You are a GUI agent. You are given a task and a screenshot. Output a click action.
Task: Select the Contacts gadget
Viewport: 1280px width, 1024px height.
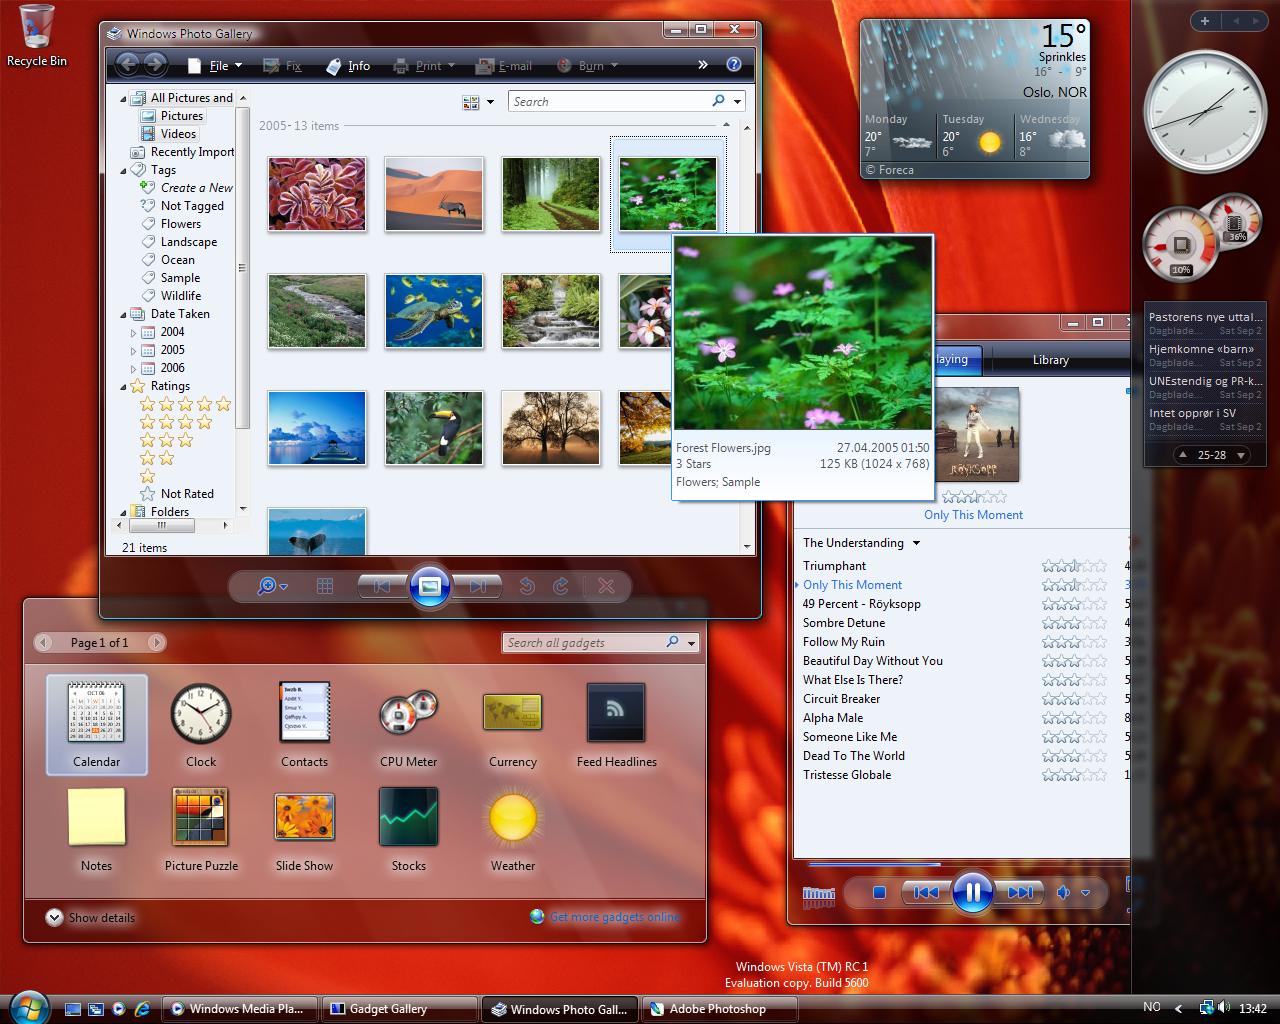(304, 724)
